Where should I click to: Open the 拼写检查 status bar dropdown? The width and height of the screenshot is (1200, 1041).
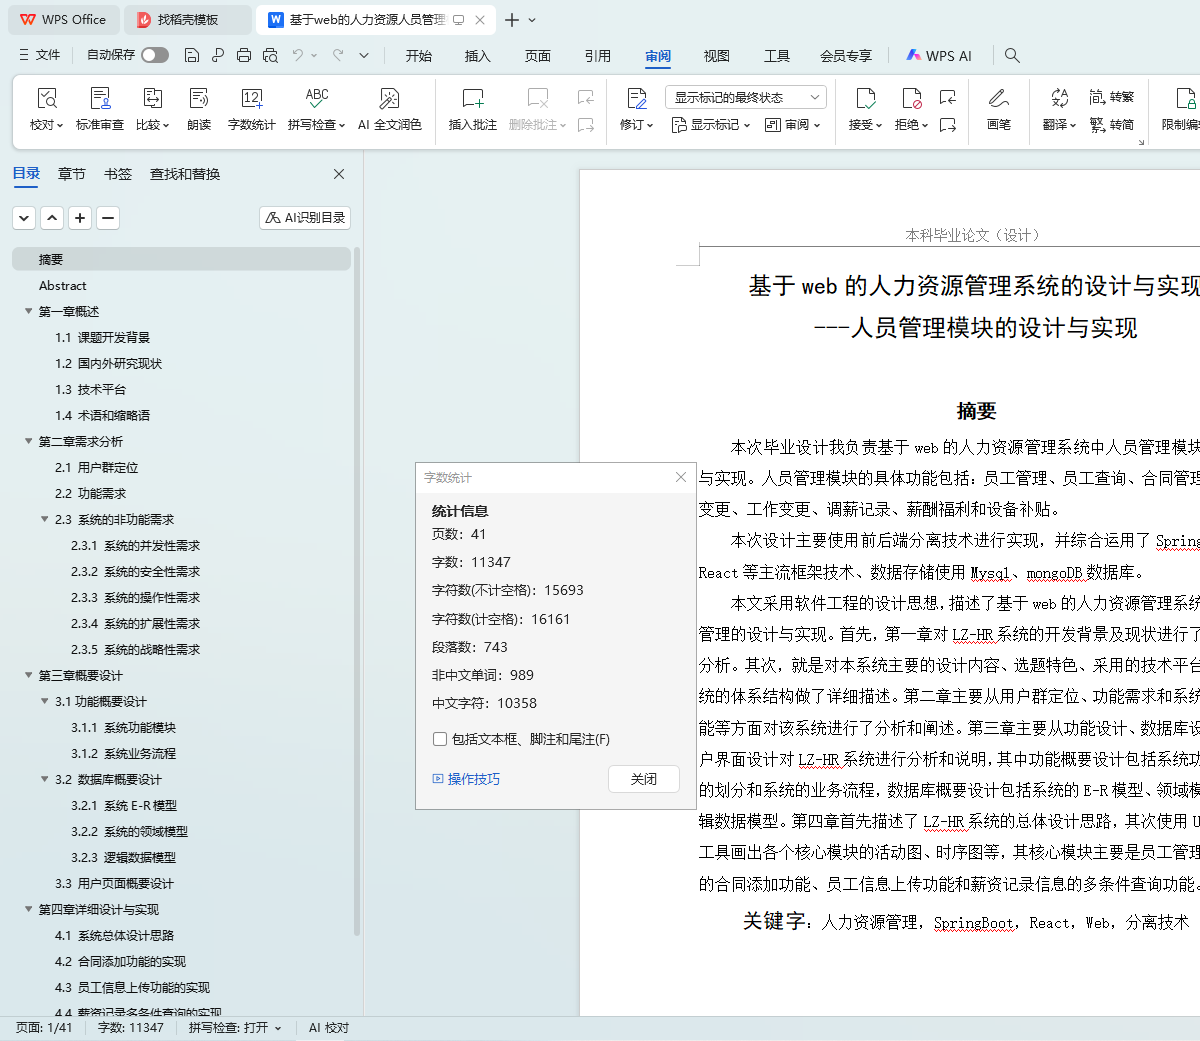pos(235,1028)
